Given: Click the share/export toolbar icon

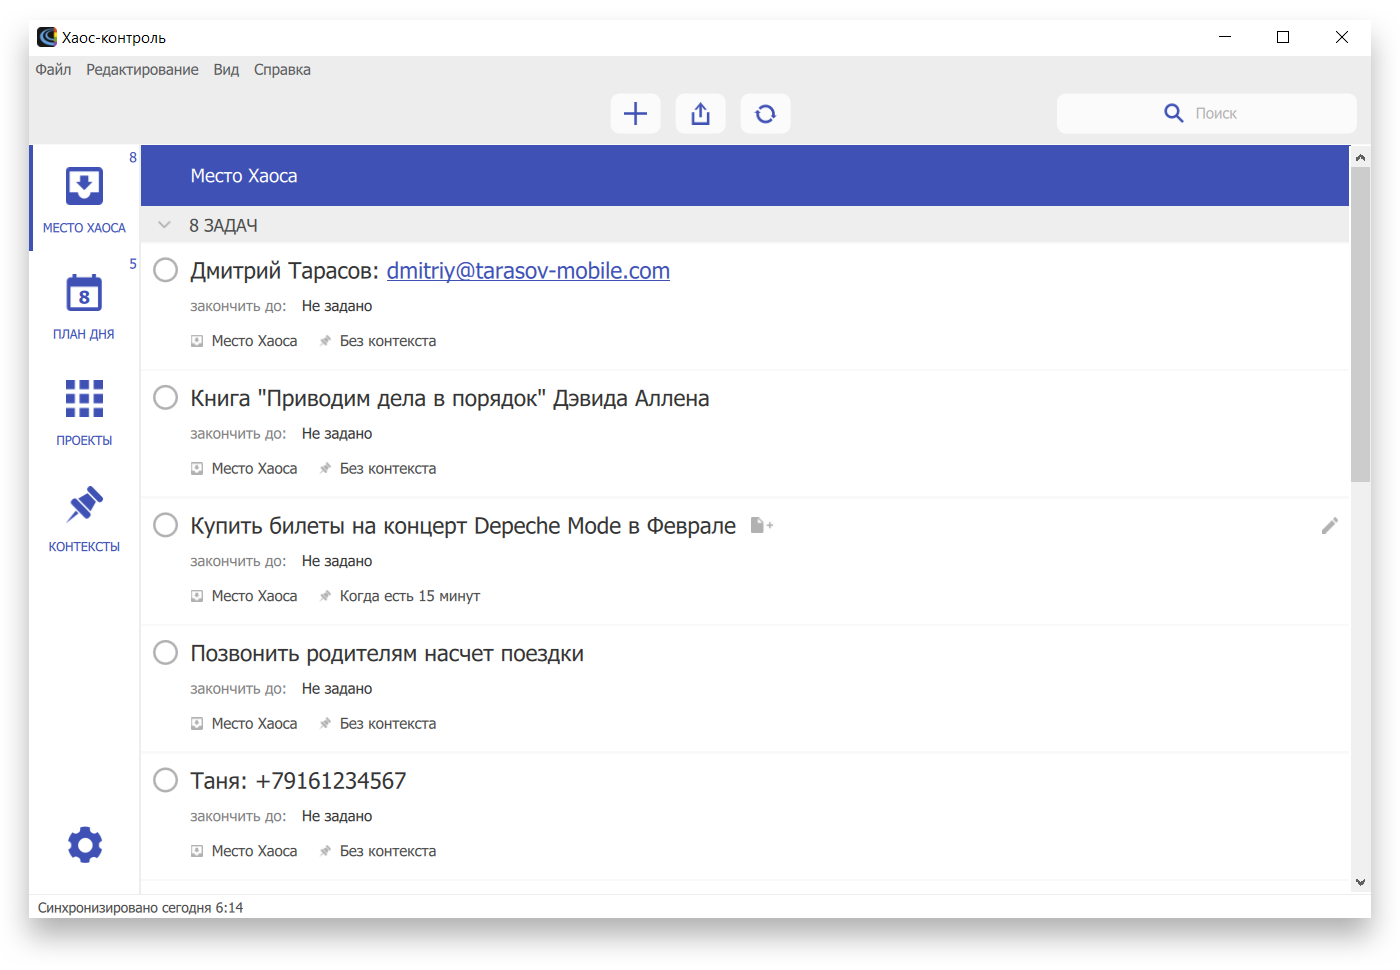Looking at the screenshot, I should pos(700,114).
